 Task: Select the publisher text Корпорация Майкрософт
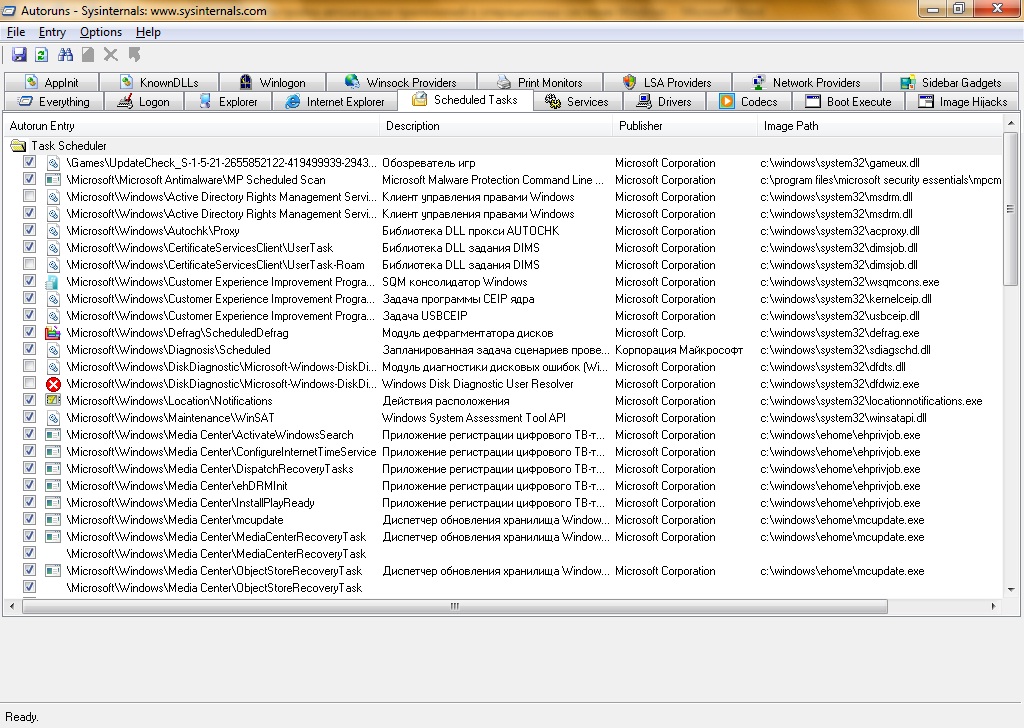[679, 350]
